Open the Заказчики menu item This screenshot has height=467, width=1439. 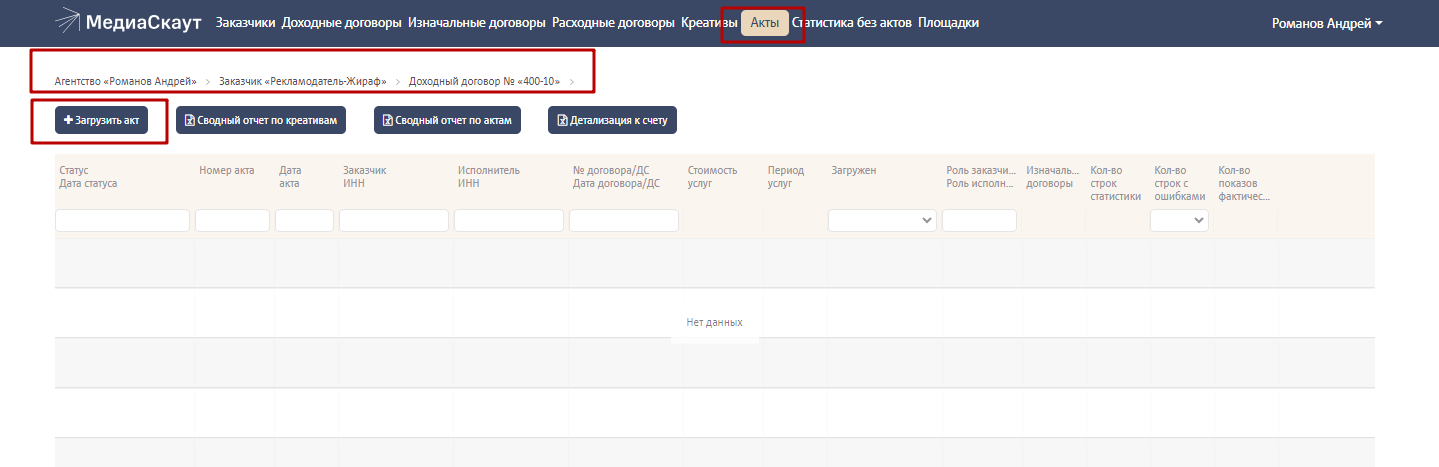[x=245, y=22]
